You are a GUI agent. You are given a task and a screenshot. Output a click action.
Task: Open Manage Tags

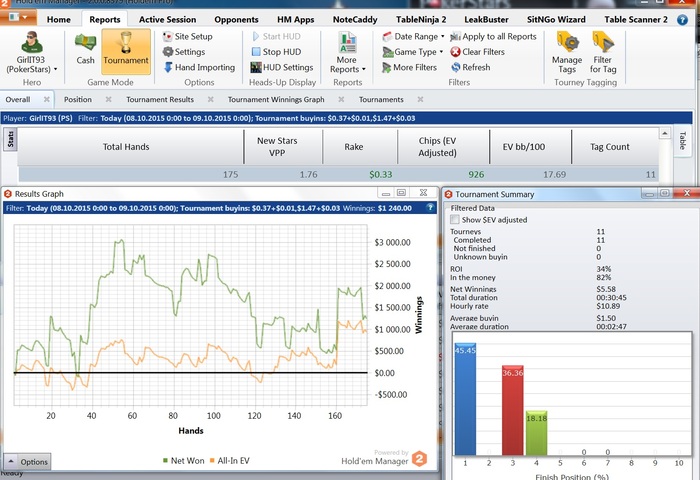click(567, 53)
